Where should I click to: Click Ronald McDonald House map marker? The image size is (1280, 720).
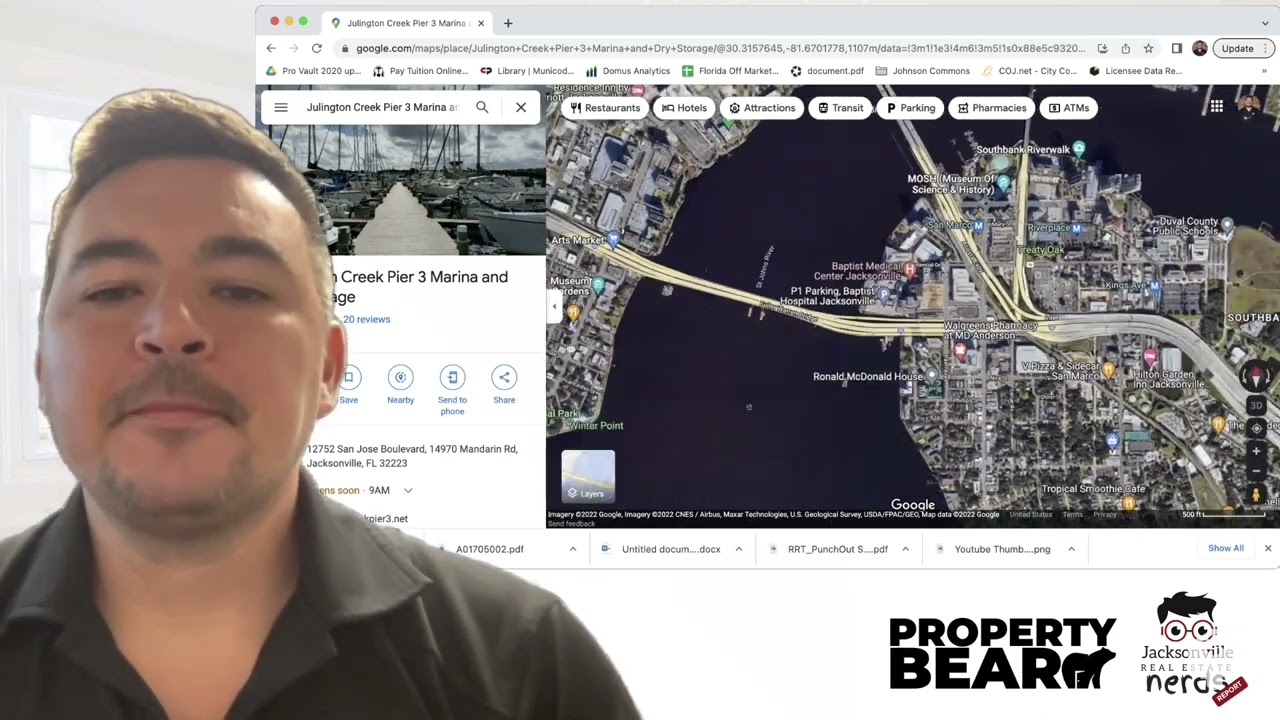932,376
